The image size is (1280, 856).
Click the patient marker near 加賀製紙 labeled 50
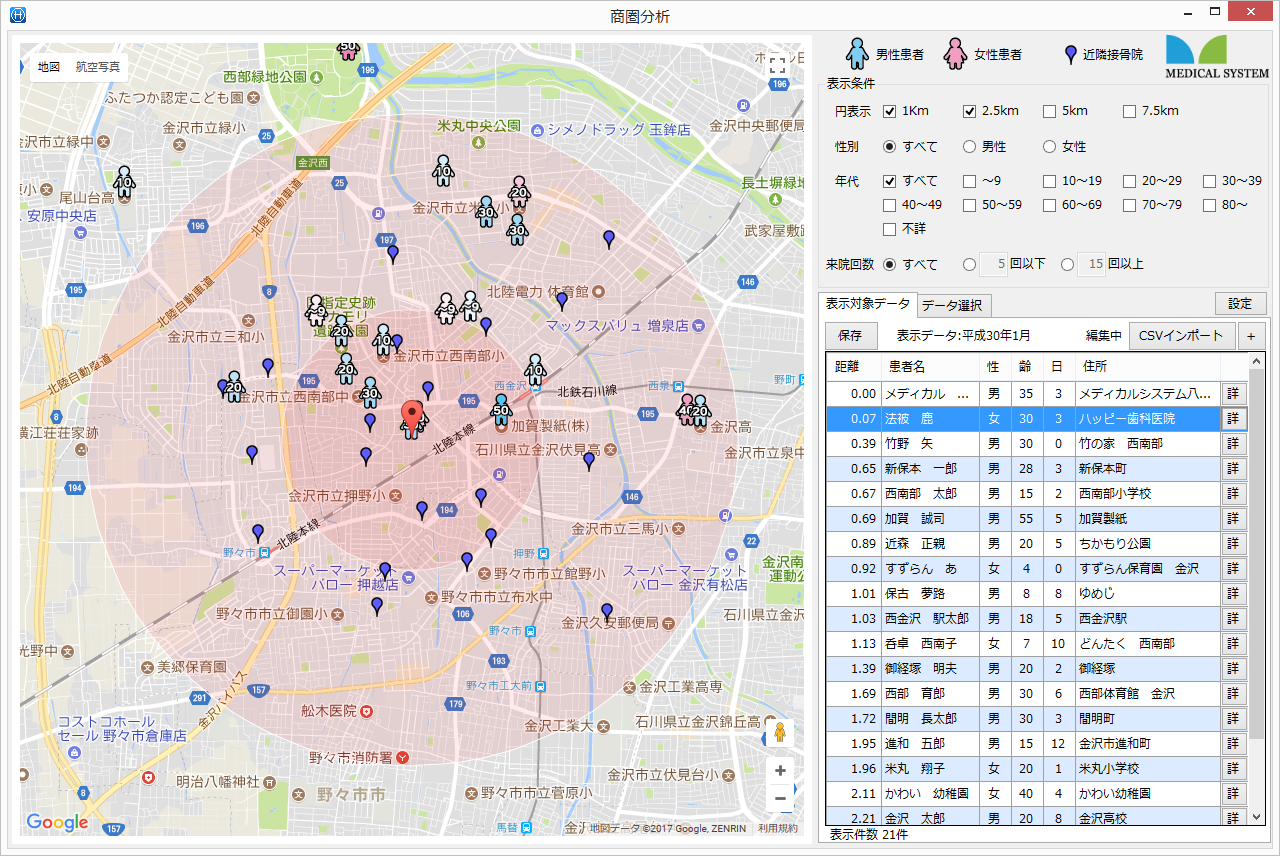pos(502,408)
